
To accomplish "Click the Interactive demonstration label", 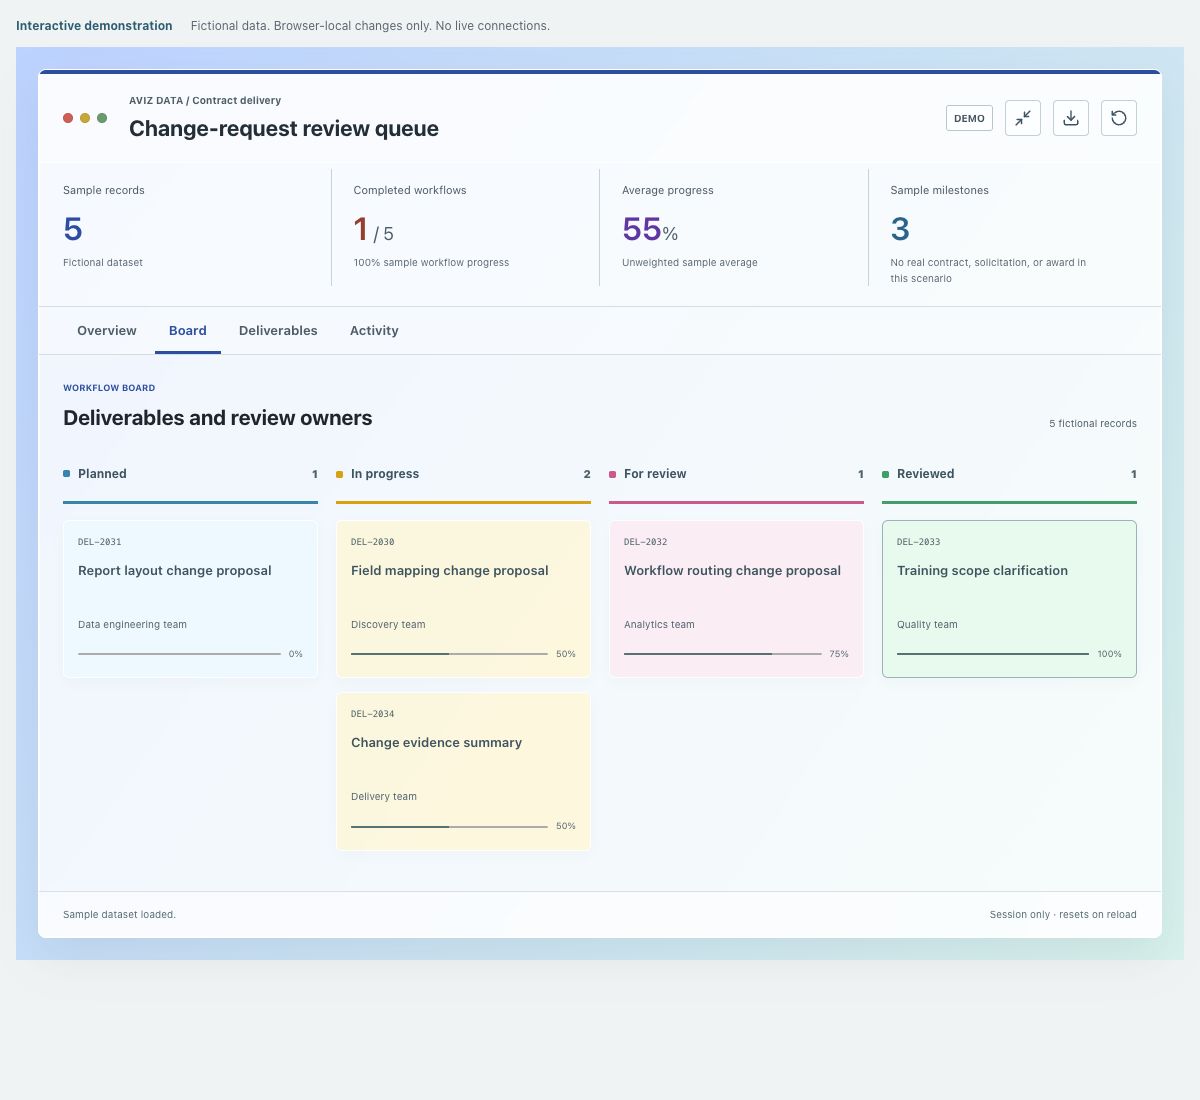I will point(94,26).
